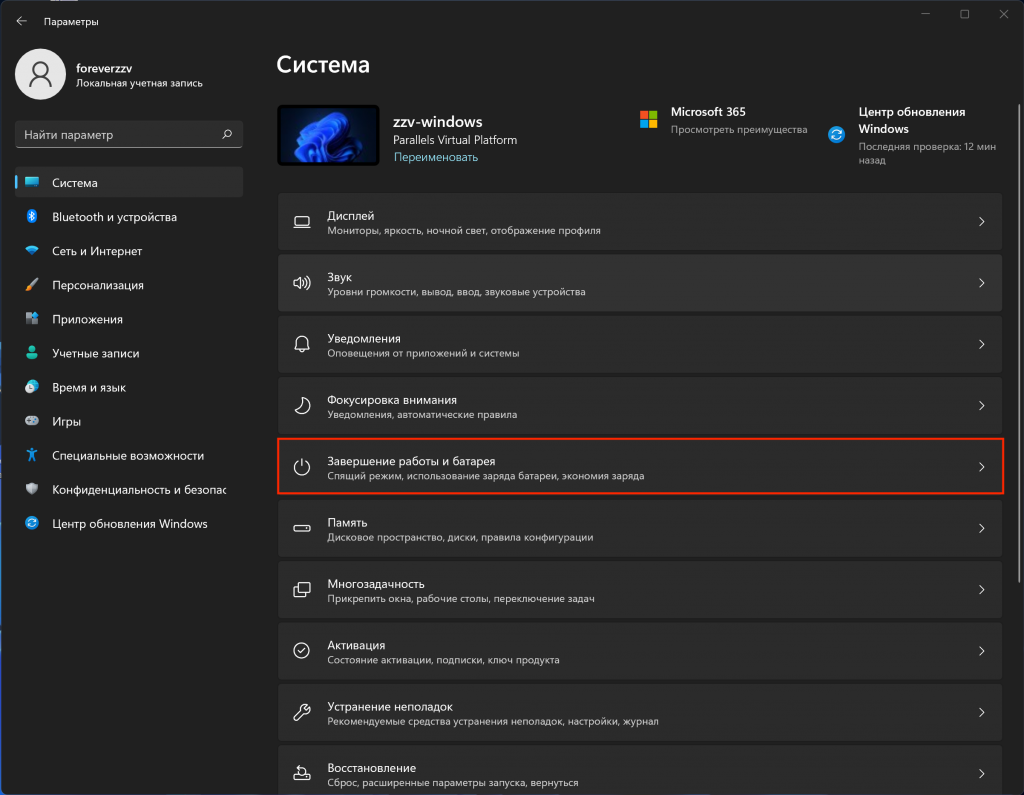Screen dimensions: 1024x795
Task: Click the power icon for Завершение работы
Action: pos(302,467)
